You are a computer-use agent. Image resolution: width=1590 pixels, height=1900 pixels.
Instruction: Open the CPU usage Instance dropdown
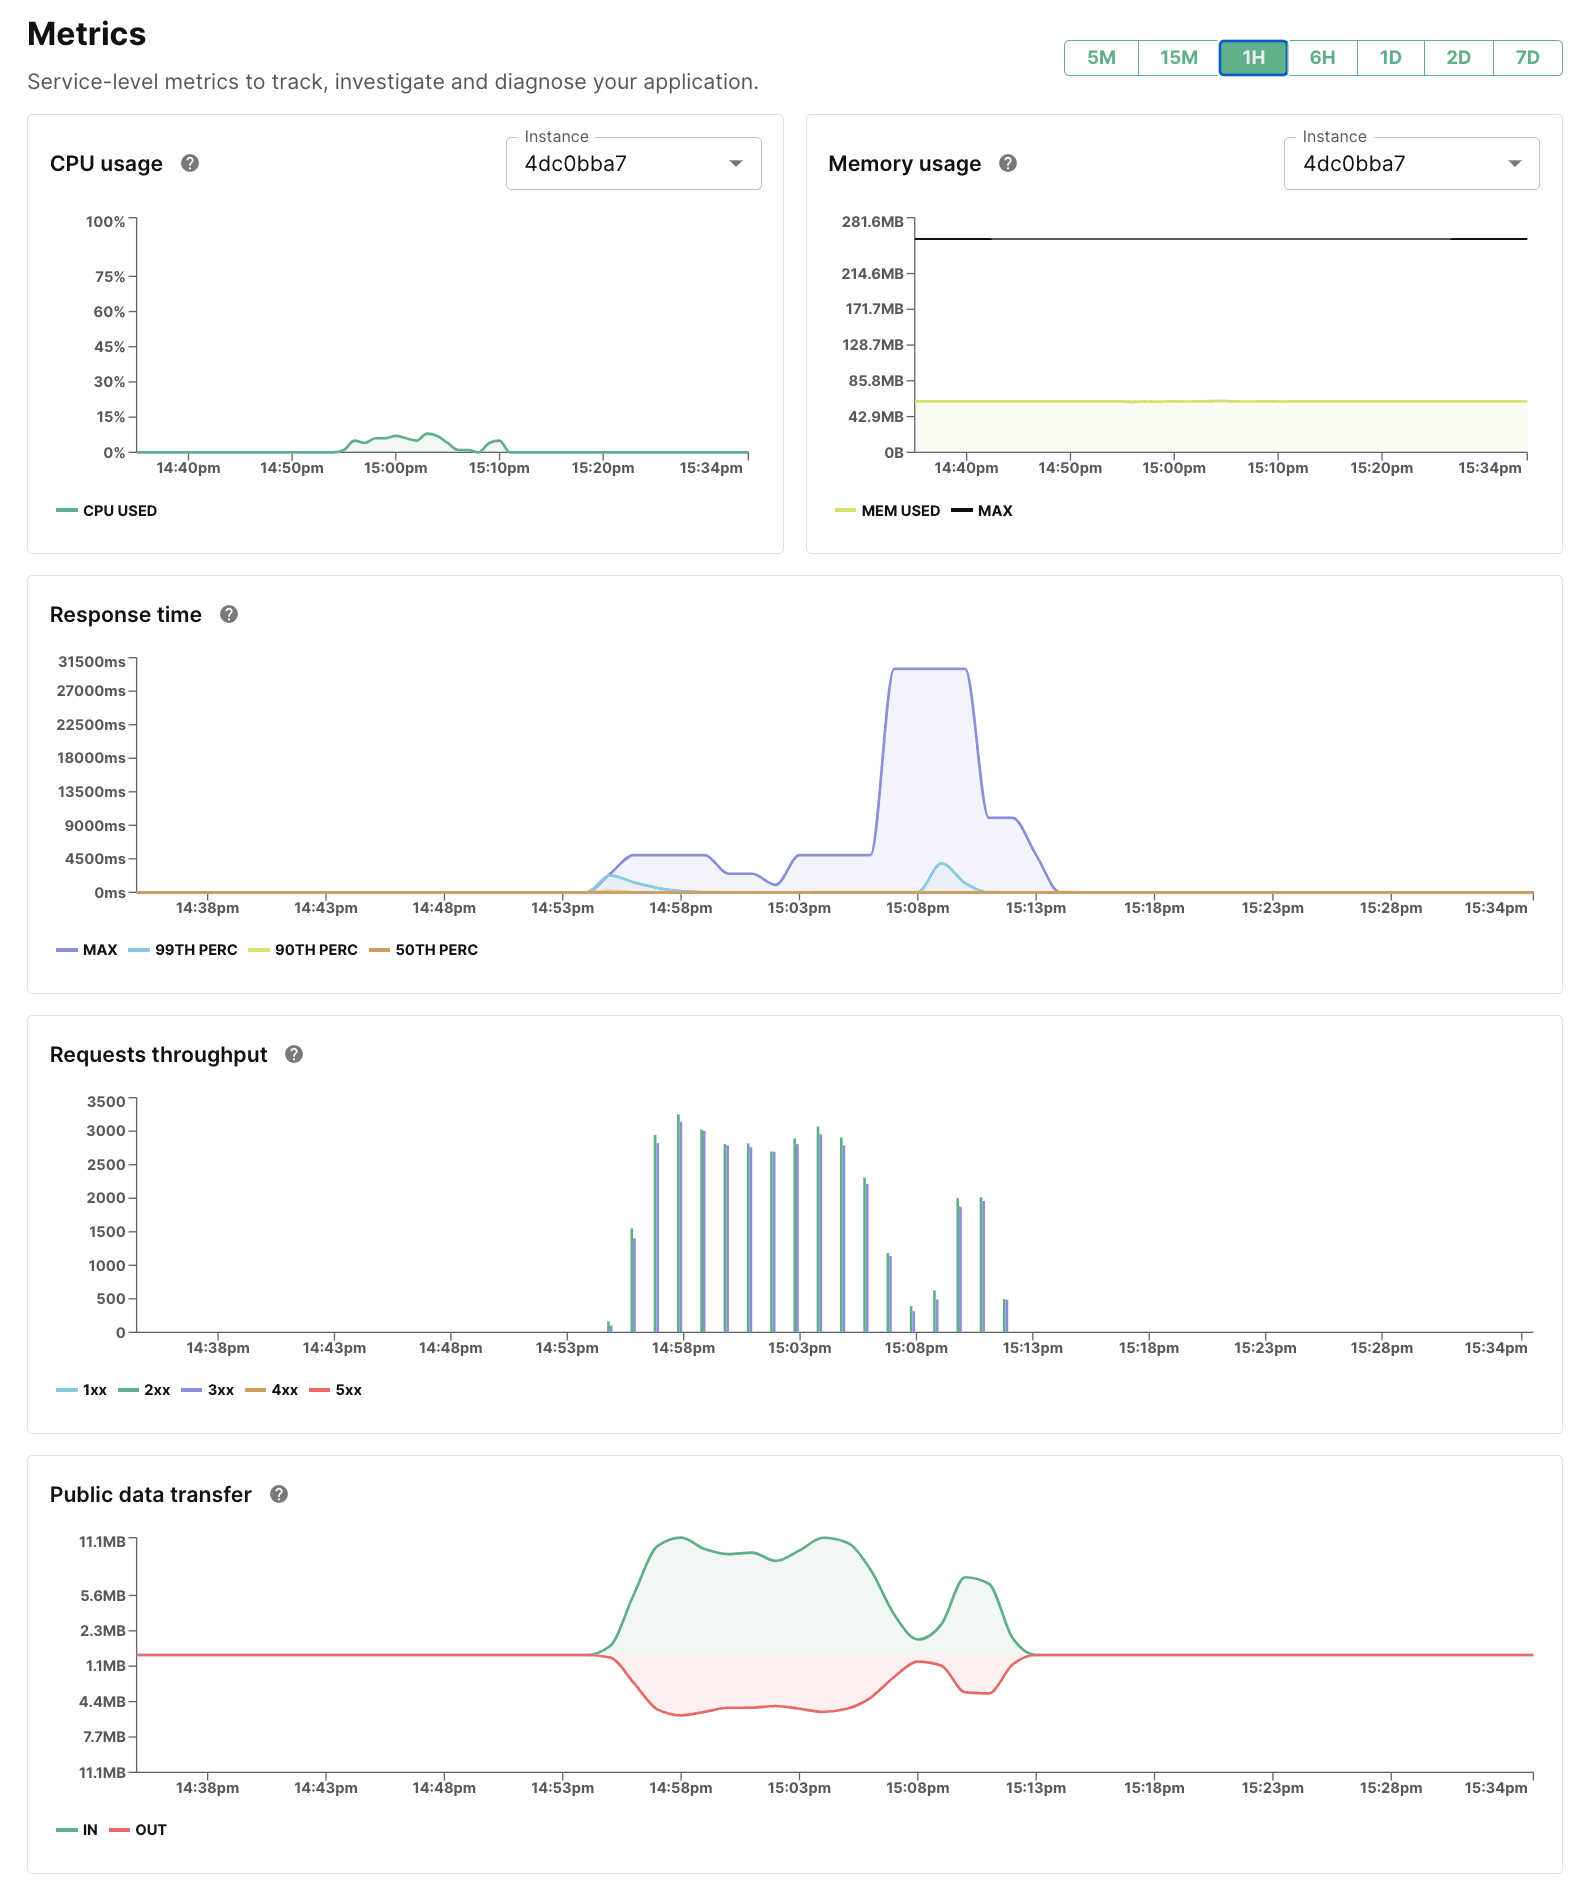tap(633, 164)
